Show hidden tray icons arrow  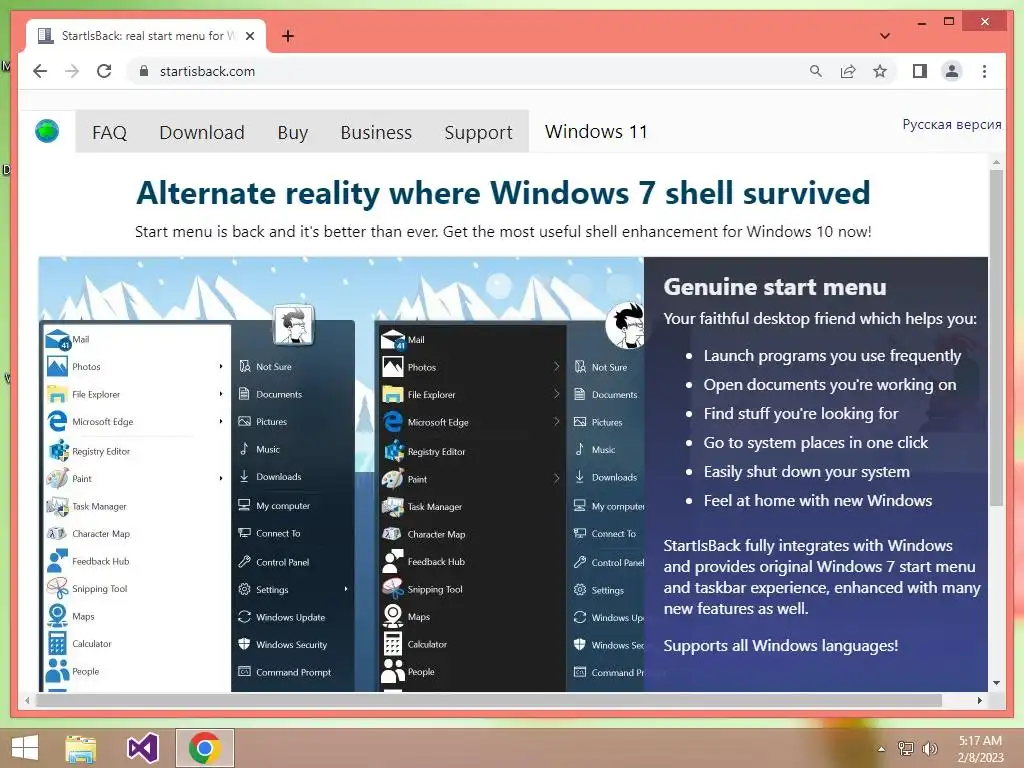pos(881,749)
